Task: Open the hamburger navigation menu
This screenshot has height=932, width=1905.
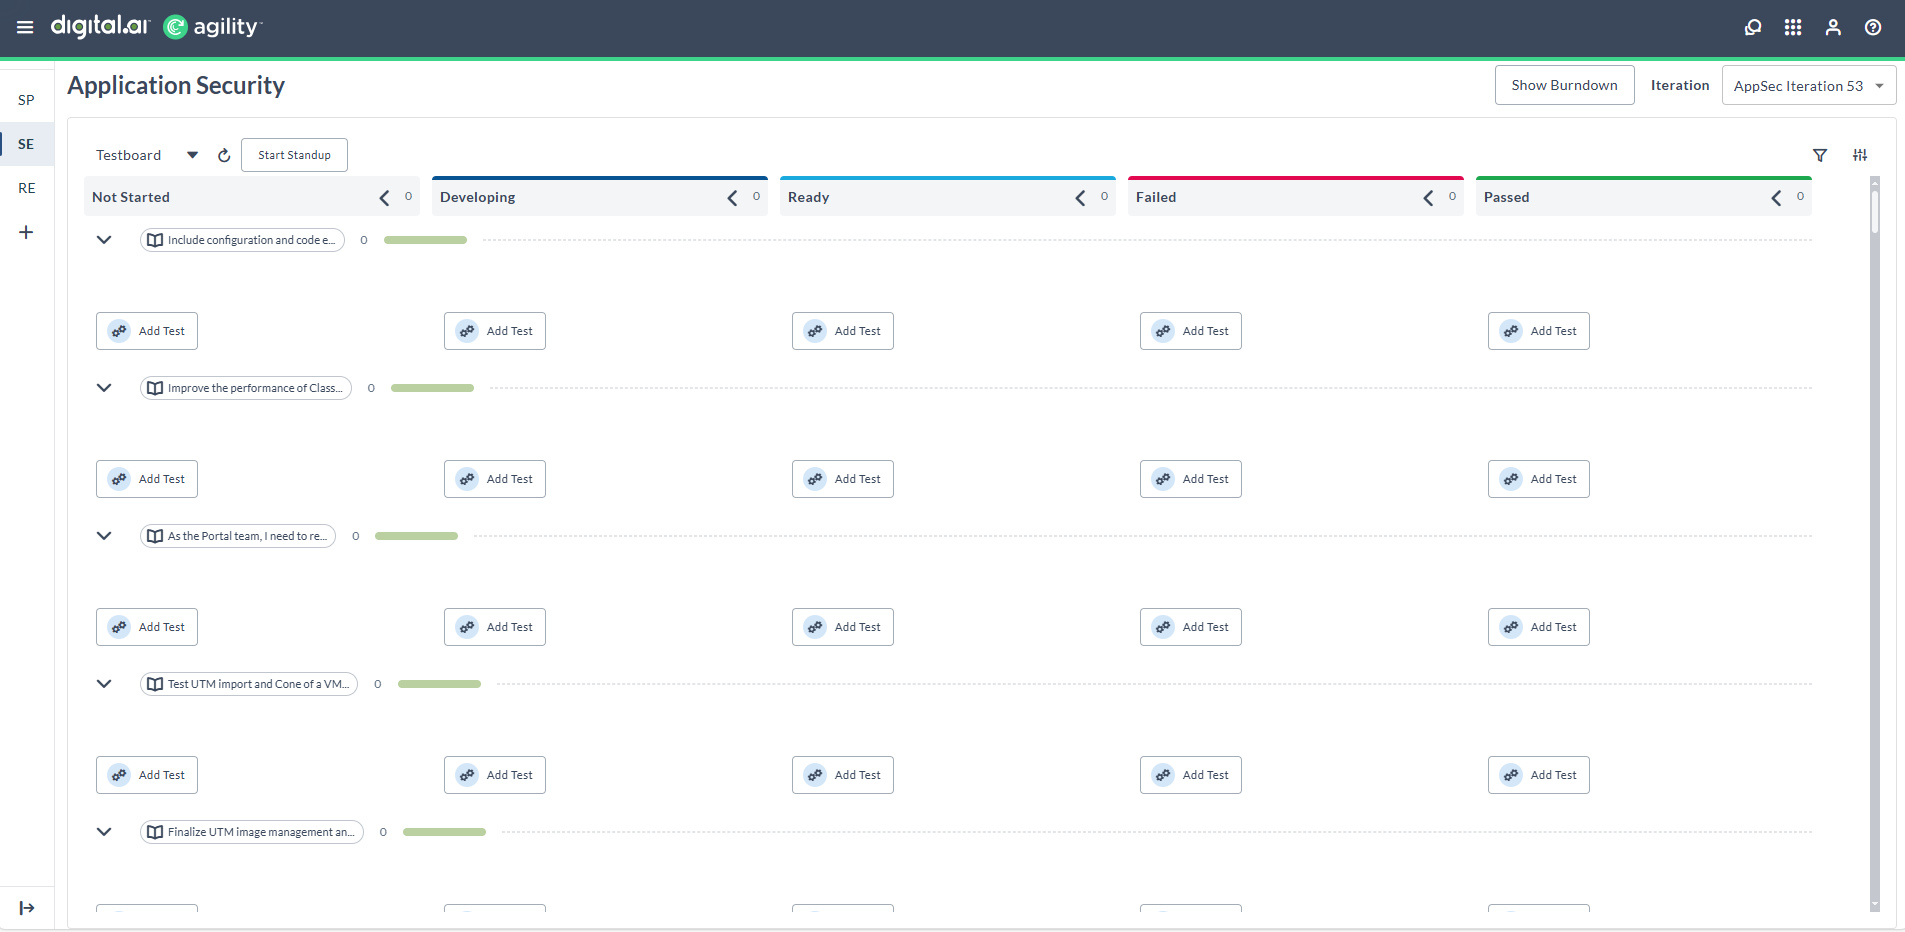Action: (x=25, y=27)
